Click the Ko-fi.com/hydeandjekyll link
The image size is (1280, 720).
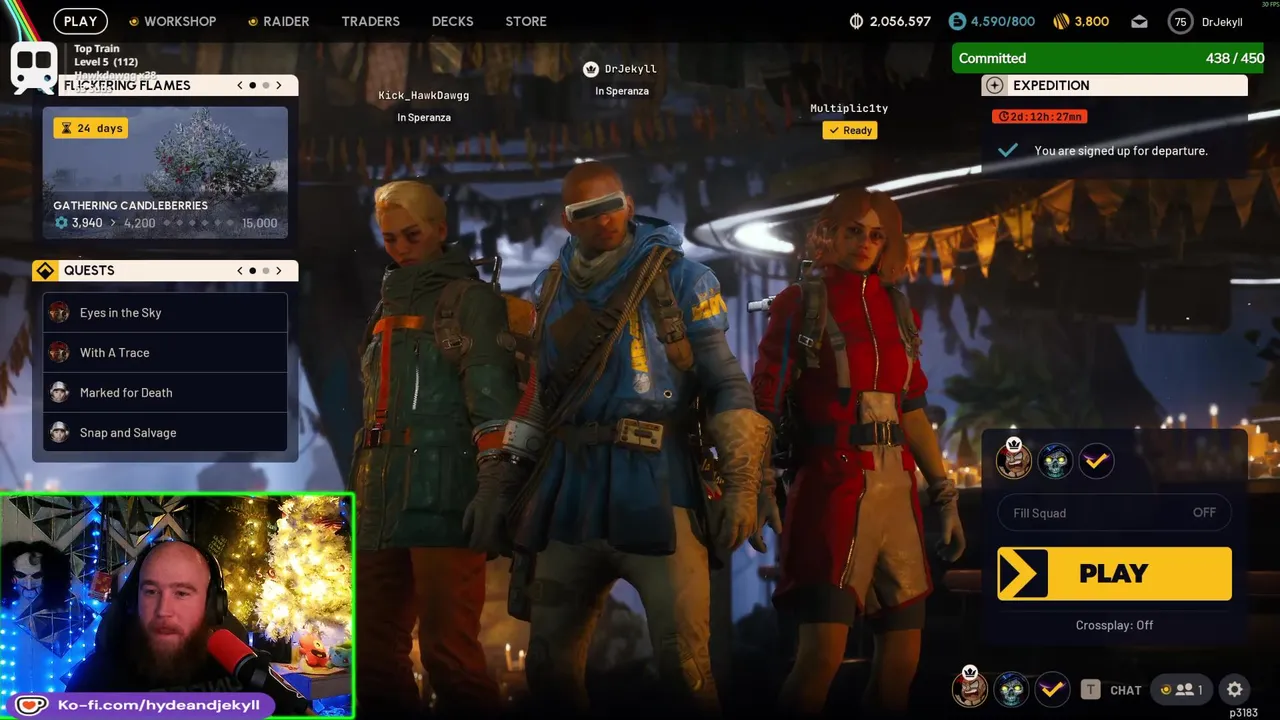(x=159, y=705)
